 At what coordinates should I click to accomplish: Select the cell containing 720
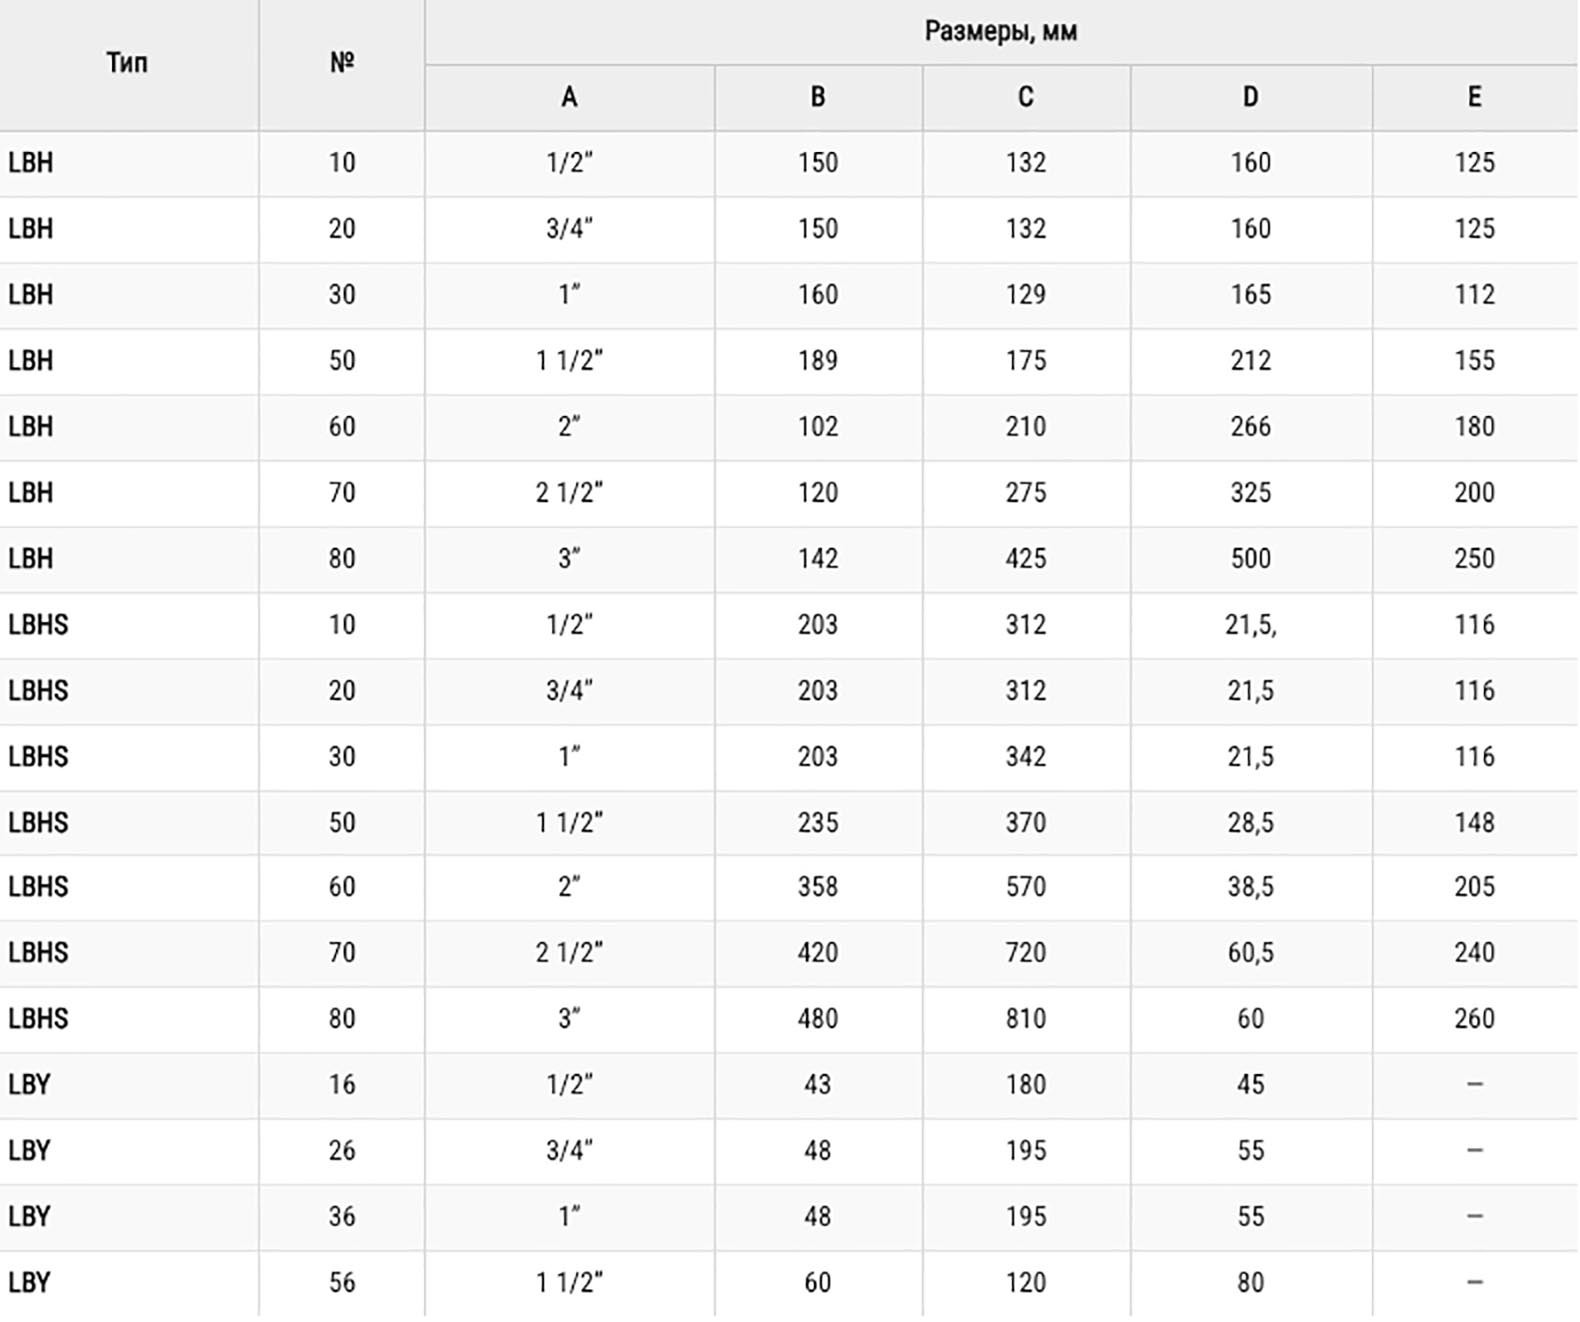point(1026,952)
